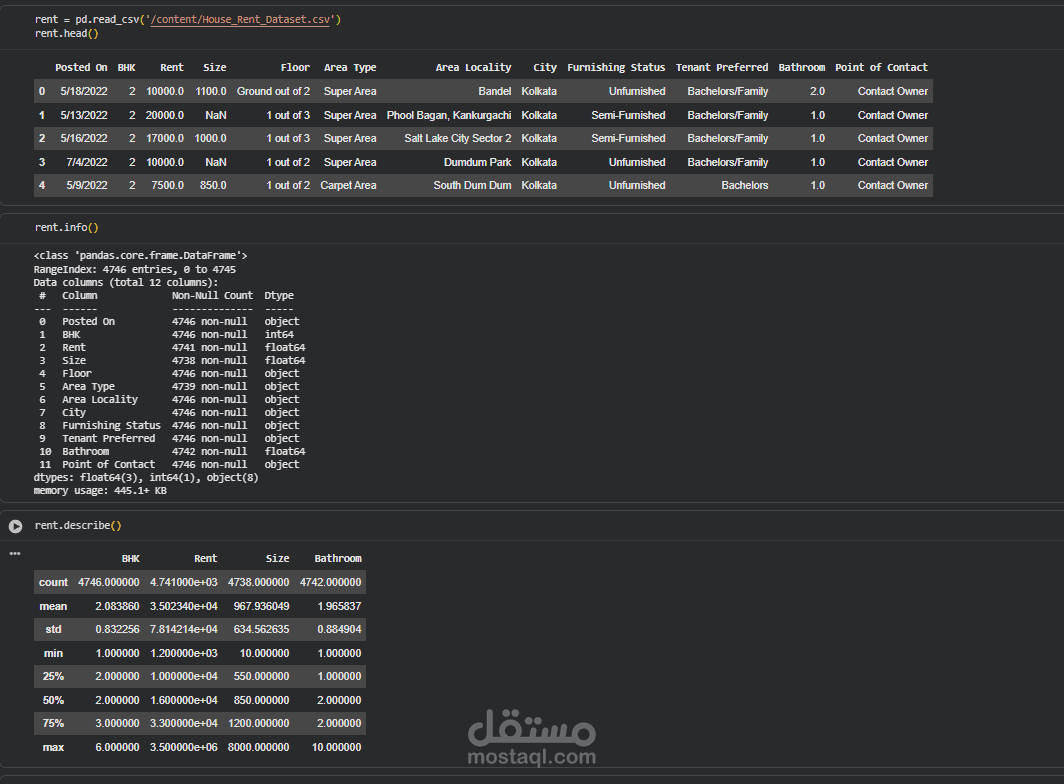This screenshot has height=784, width=1064.
Task: Select the 'Tenant Preferred' column header
Action: 722,67
